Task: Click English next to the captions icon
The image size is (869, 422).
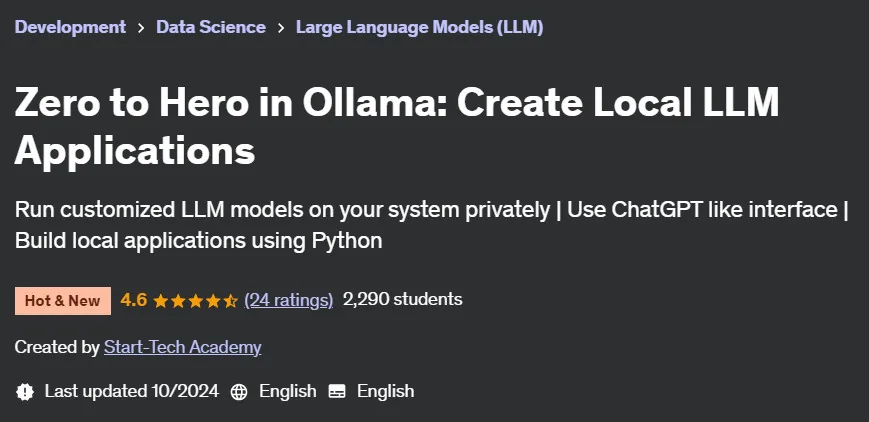Action: (385, 391)
